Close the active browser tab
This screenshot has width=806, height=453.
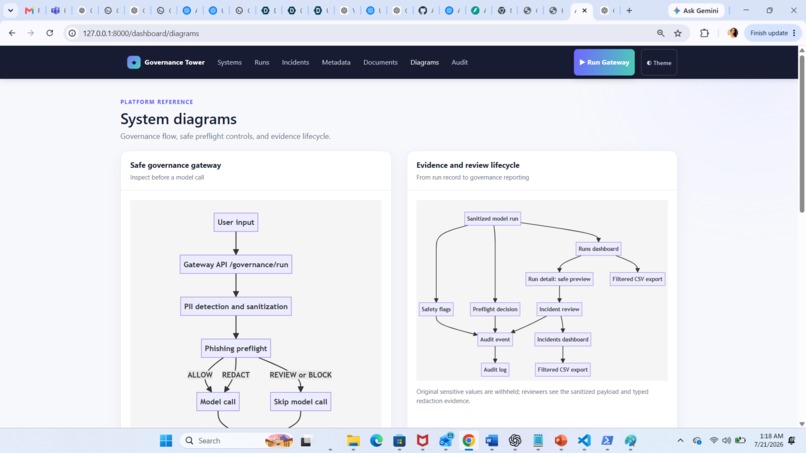(584, 10)
